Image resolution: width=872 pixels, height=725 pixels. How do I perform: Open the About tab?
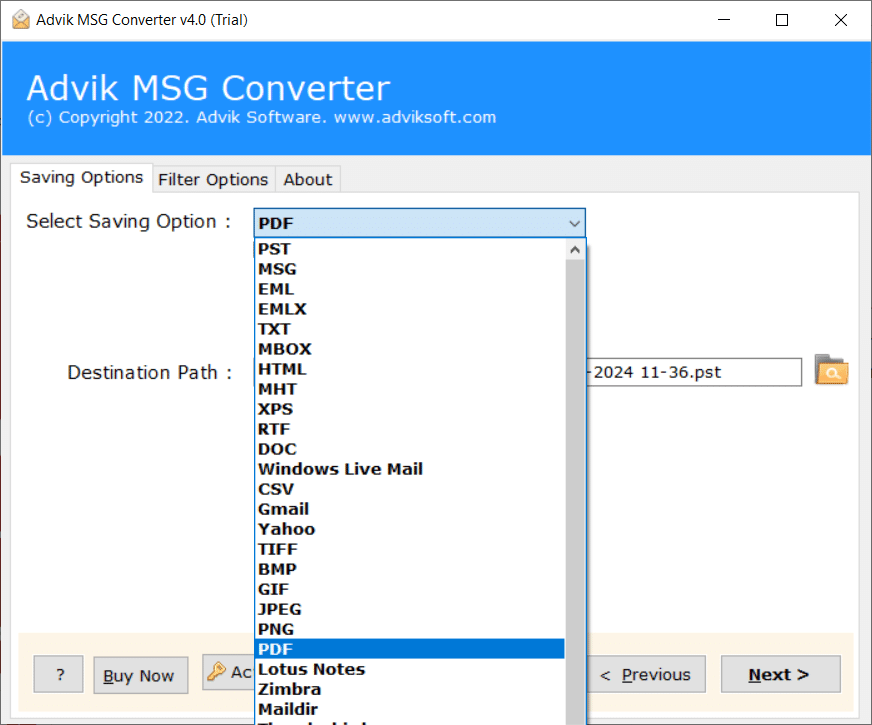click(308, 180)
